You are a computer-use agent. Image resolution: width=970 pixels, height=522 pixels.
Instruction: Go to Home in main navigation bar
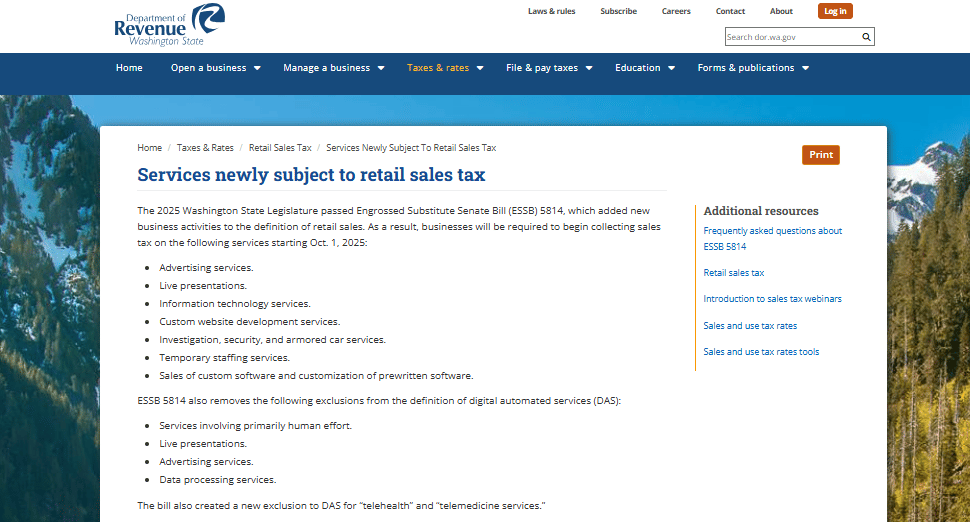129,68
